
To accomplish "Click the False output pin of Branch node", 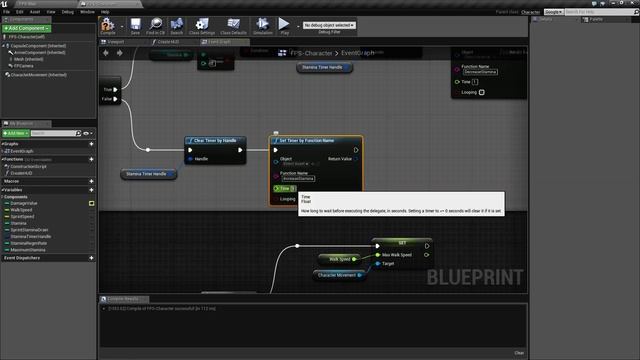I will pyautogui.click(x=116, y=99).
